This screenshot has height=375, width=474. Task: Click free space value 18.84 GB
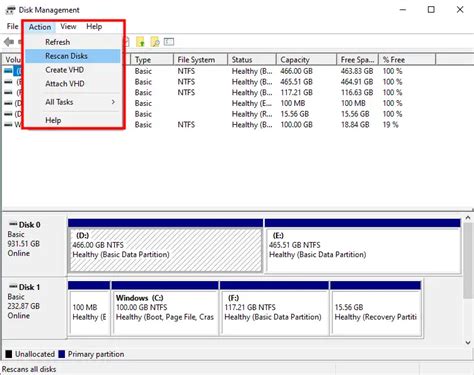tap(355, 125)
